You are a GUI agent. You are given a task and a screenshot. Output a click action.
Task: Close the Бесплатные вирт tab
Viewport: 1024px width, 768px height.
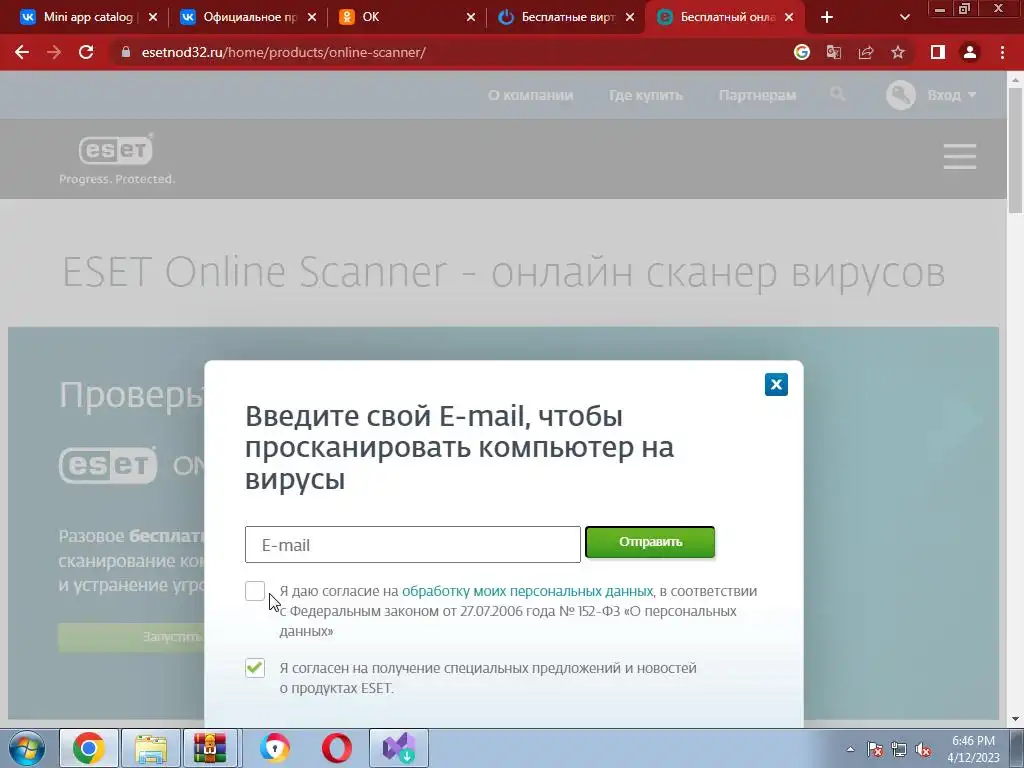630,17
